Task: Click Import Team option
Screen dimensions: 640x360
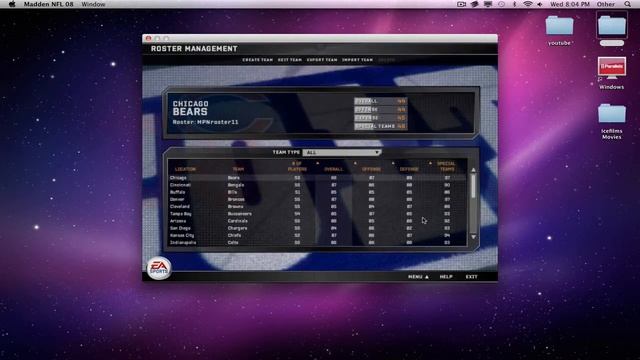Action: [358, 60]
